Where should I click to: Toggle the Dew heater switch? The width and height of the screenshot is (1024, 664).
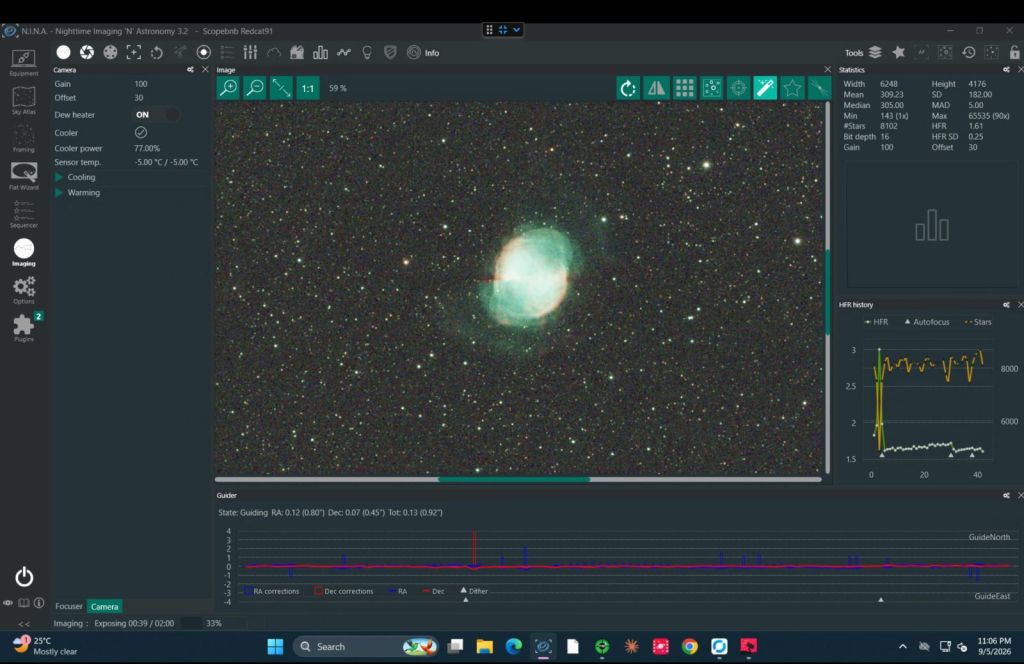coord(157,114)
